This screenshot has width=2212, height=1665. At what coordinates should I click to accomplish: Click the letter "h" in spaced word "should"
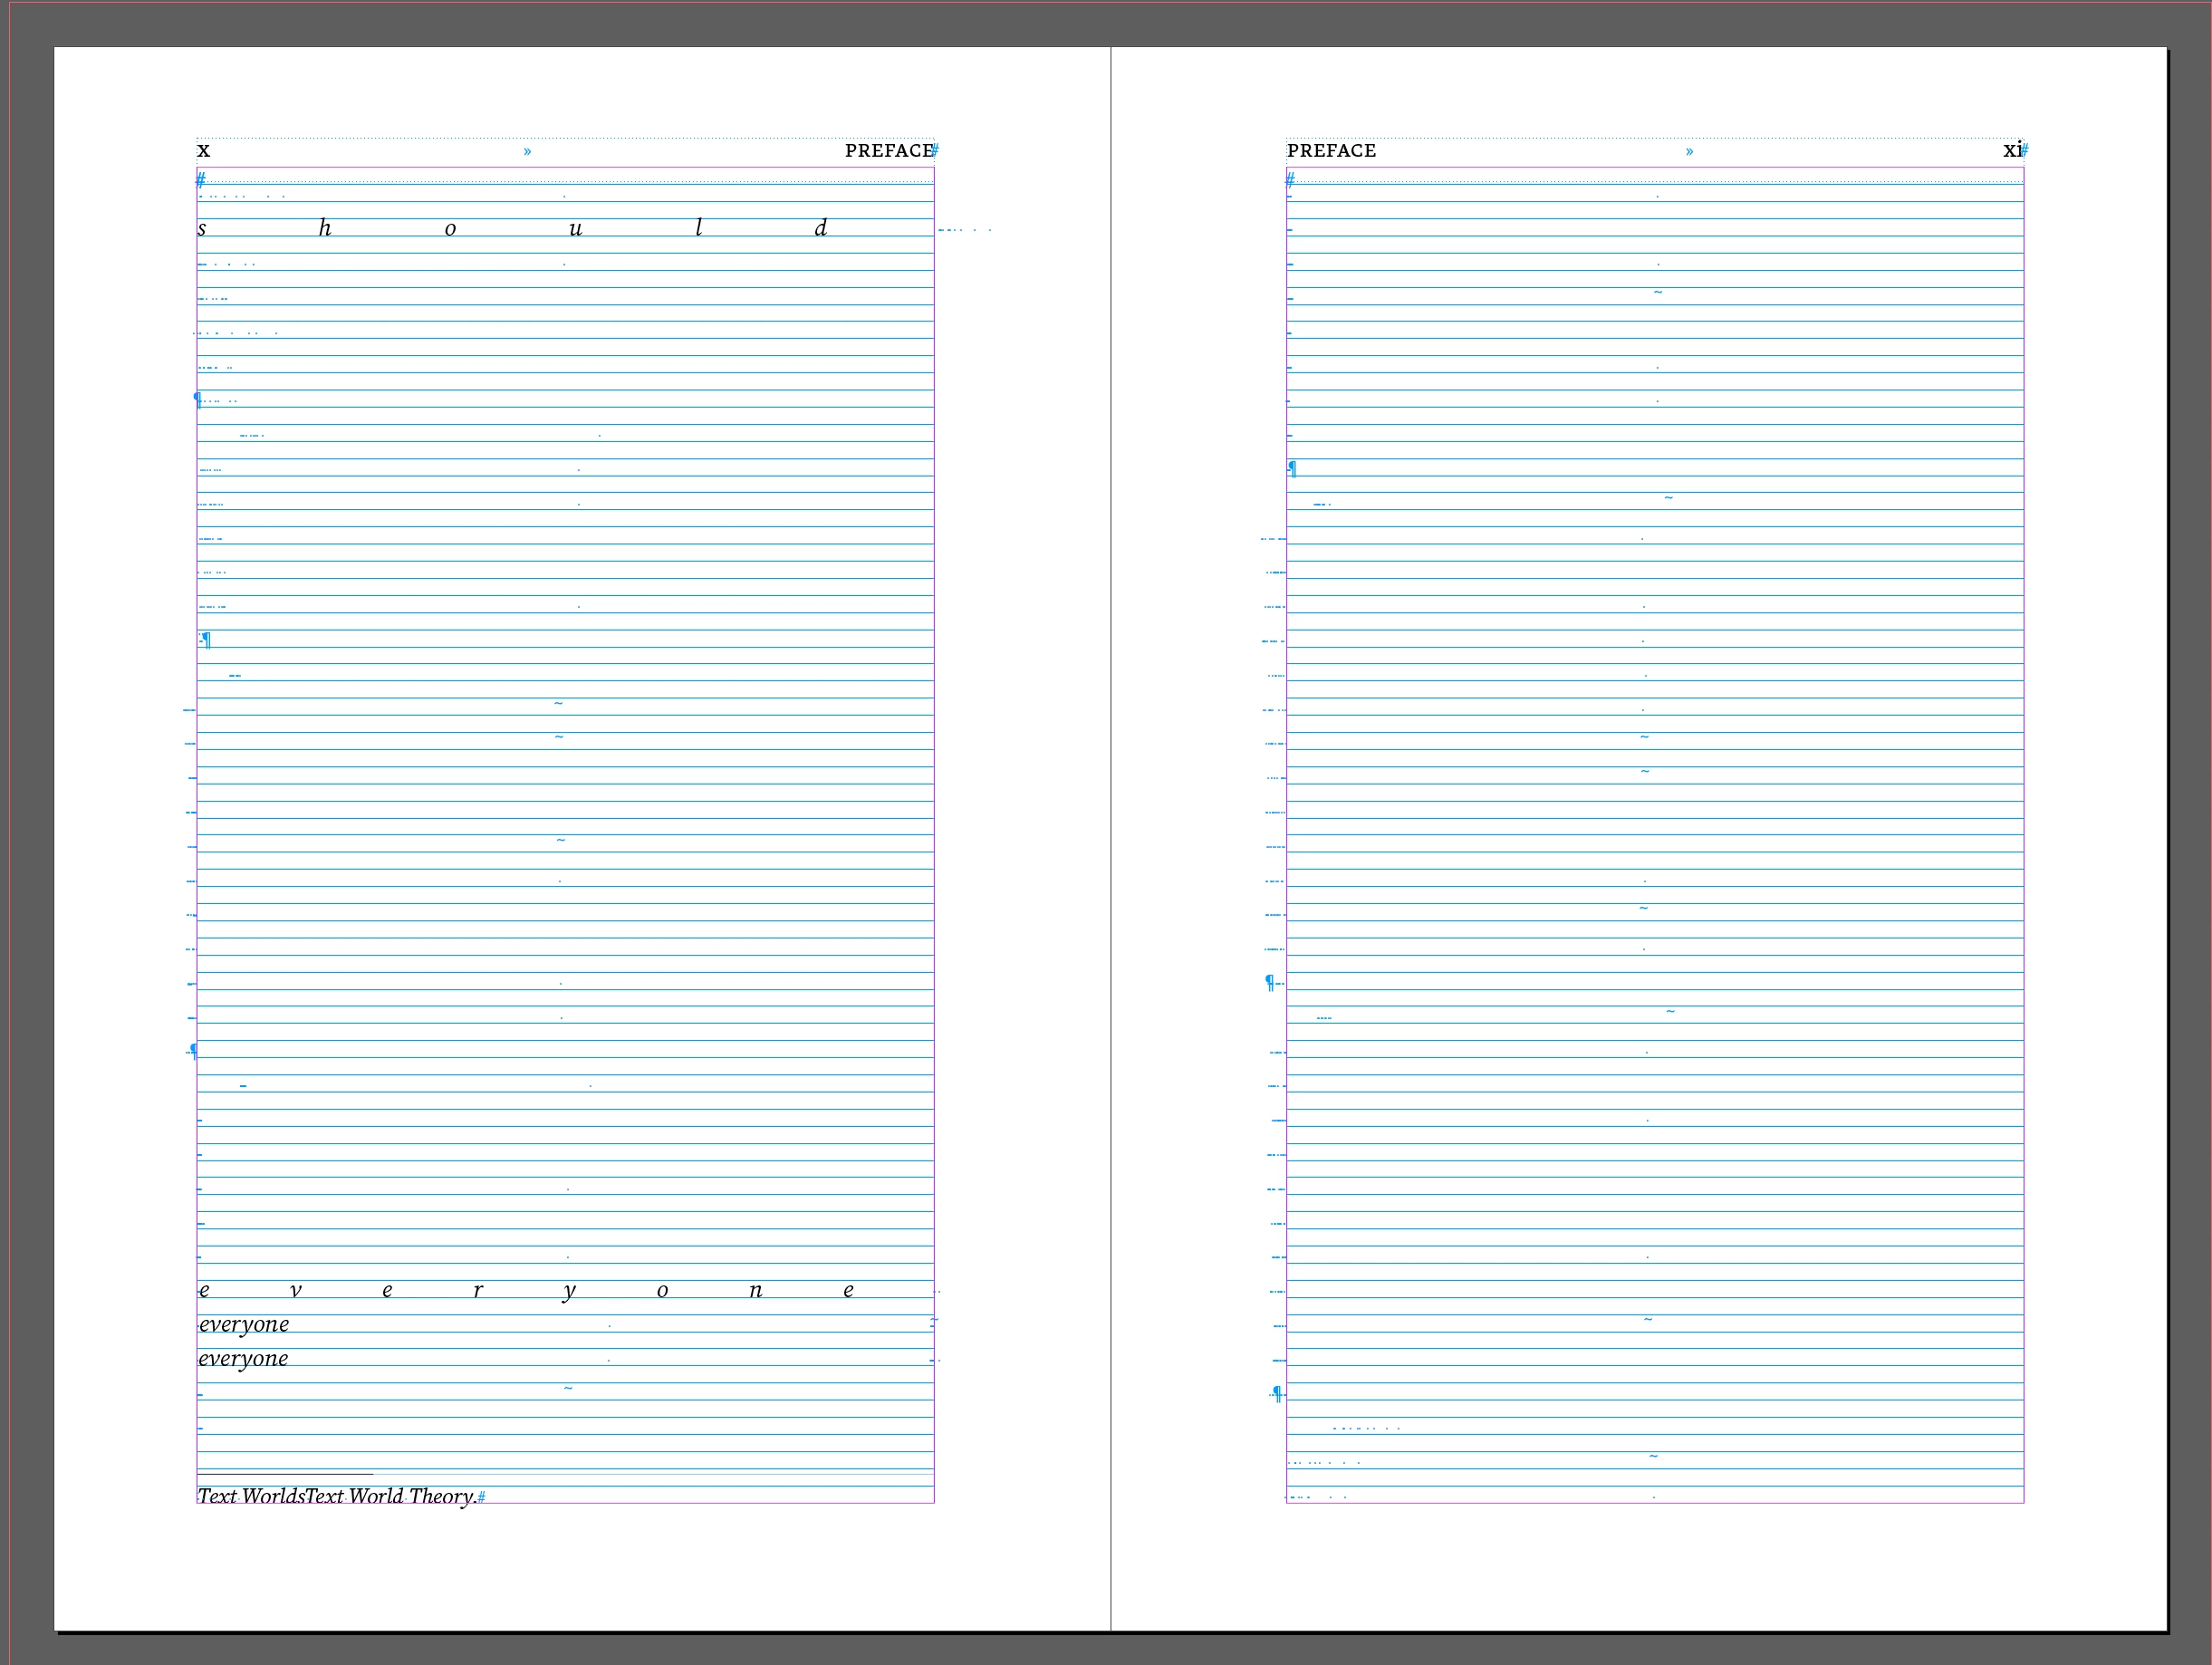(324, 229)
